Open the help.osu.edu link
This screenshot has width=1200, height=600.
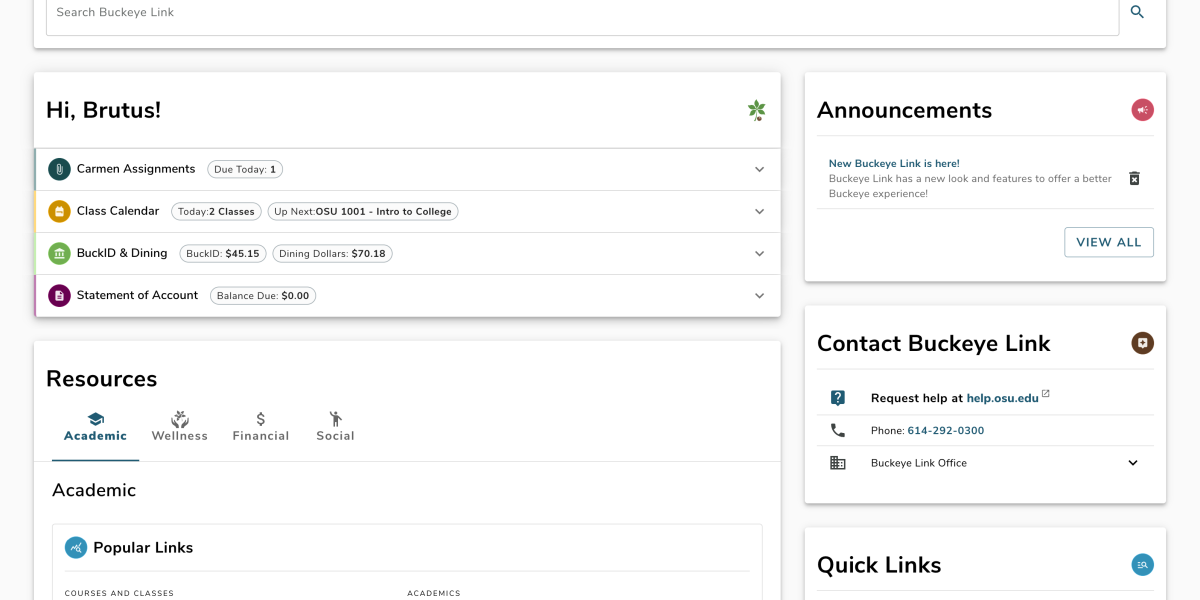1001,398
